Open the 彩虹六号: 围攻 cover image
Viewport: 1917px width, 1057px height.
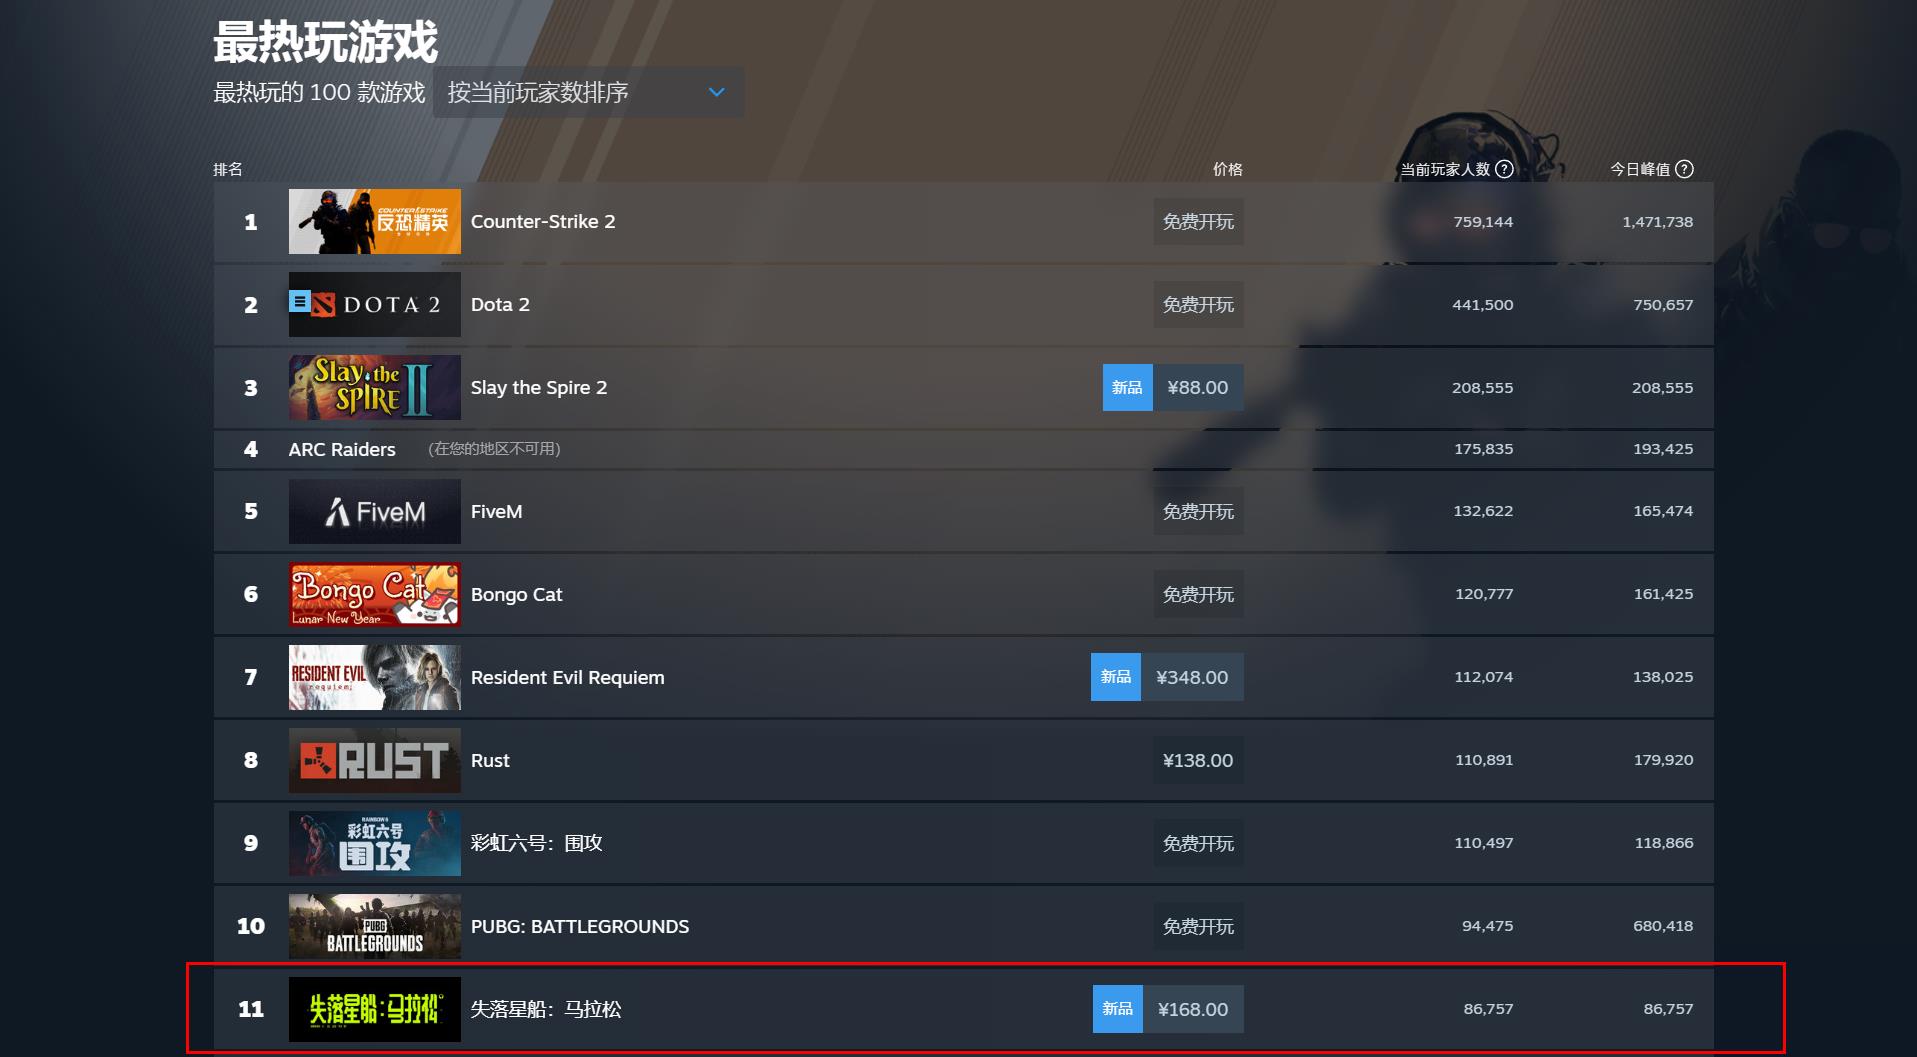pyautogui.click(x=375, y=843)
